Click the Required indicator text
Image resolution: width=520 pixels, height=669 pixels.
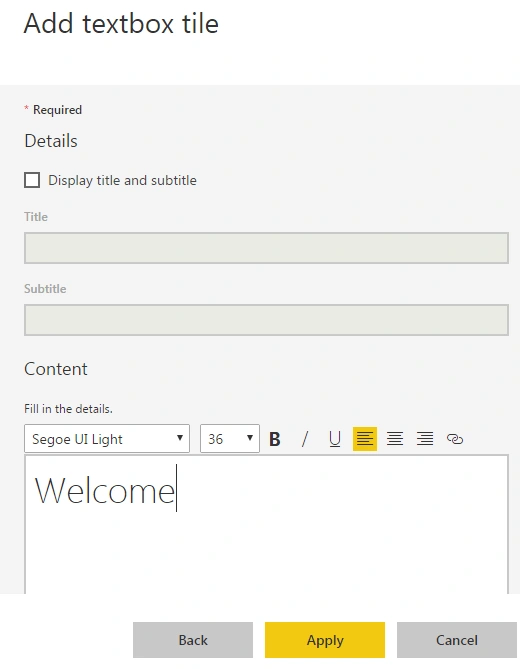point(57,110)
